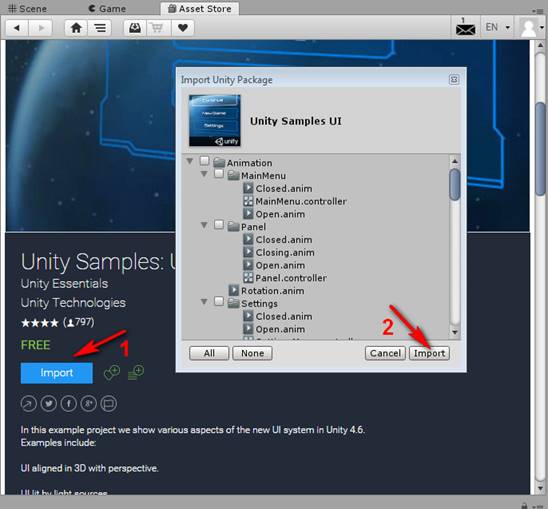Share the asset on Twitter
The height and width of the screenshot is (509, 548).
[49, 404]
